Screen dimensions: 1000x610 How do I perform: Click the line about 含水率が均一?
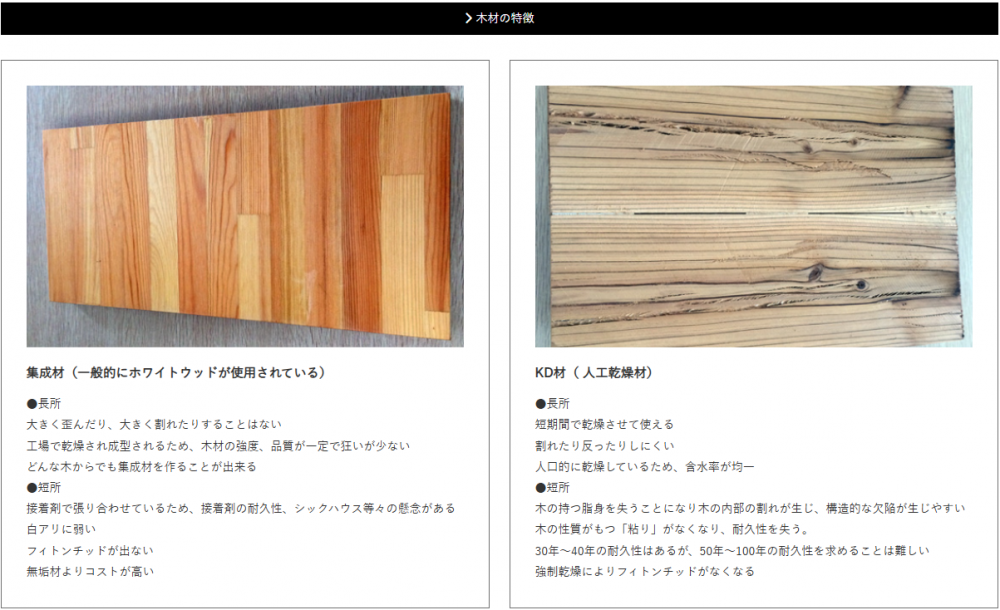pos(645,466)
